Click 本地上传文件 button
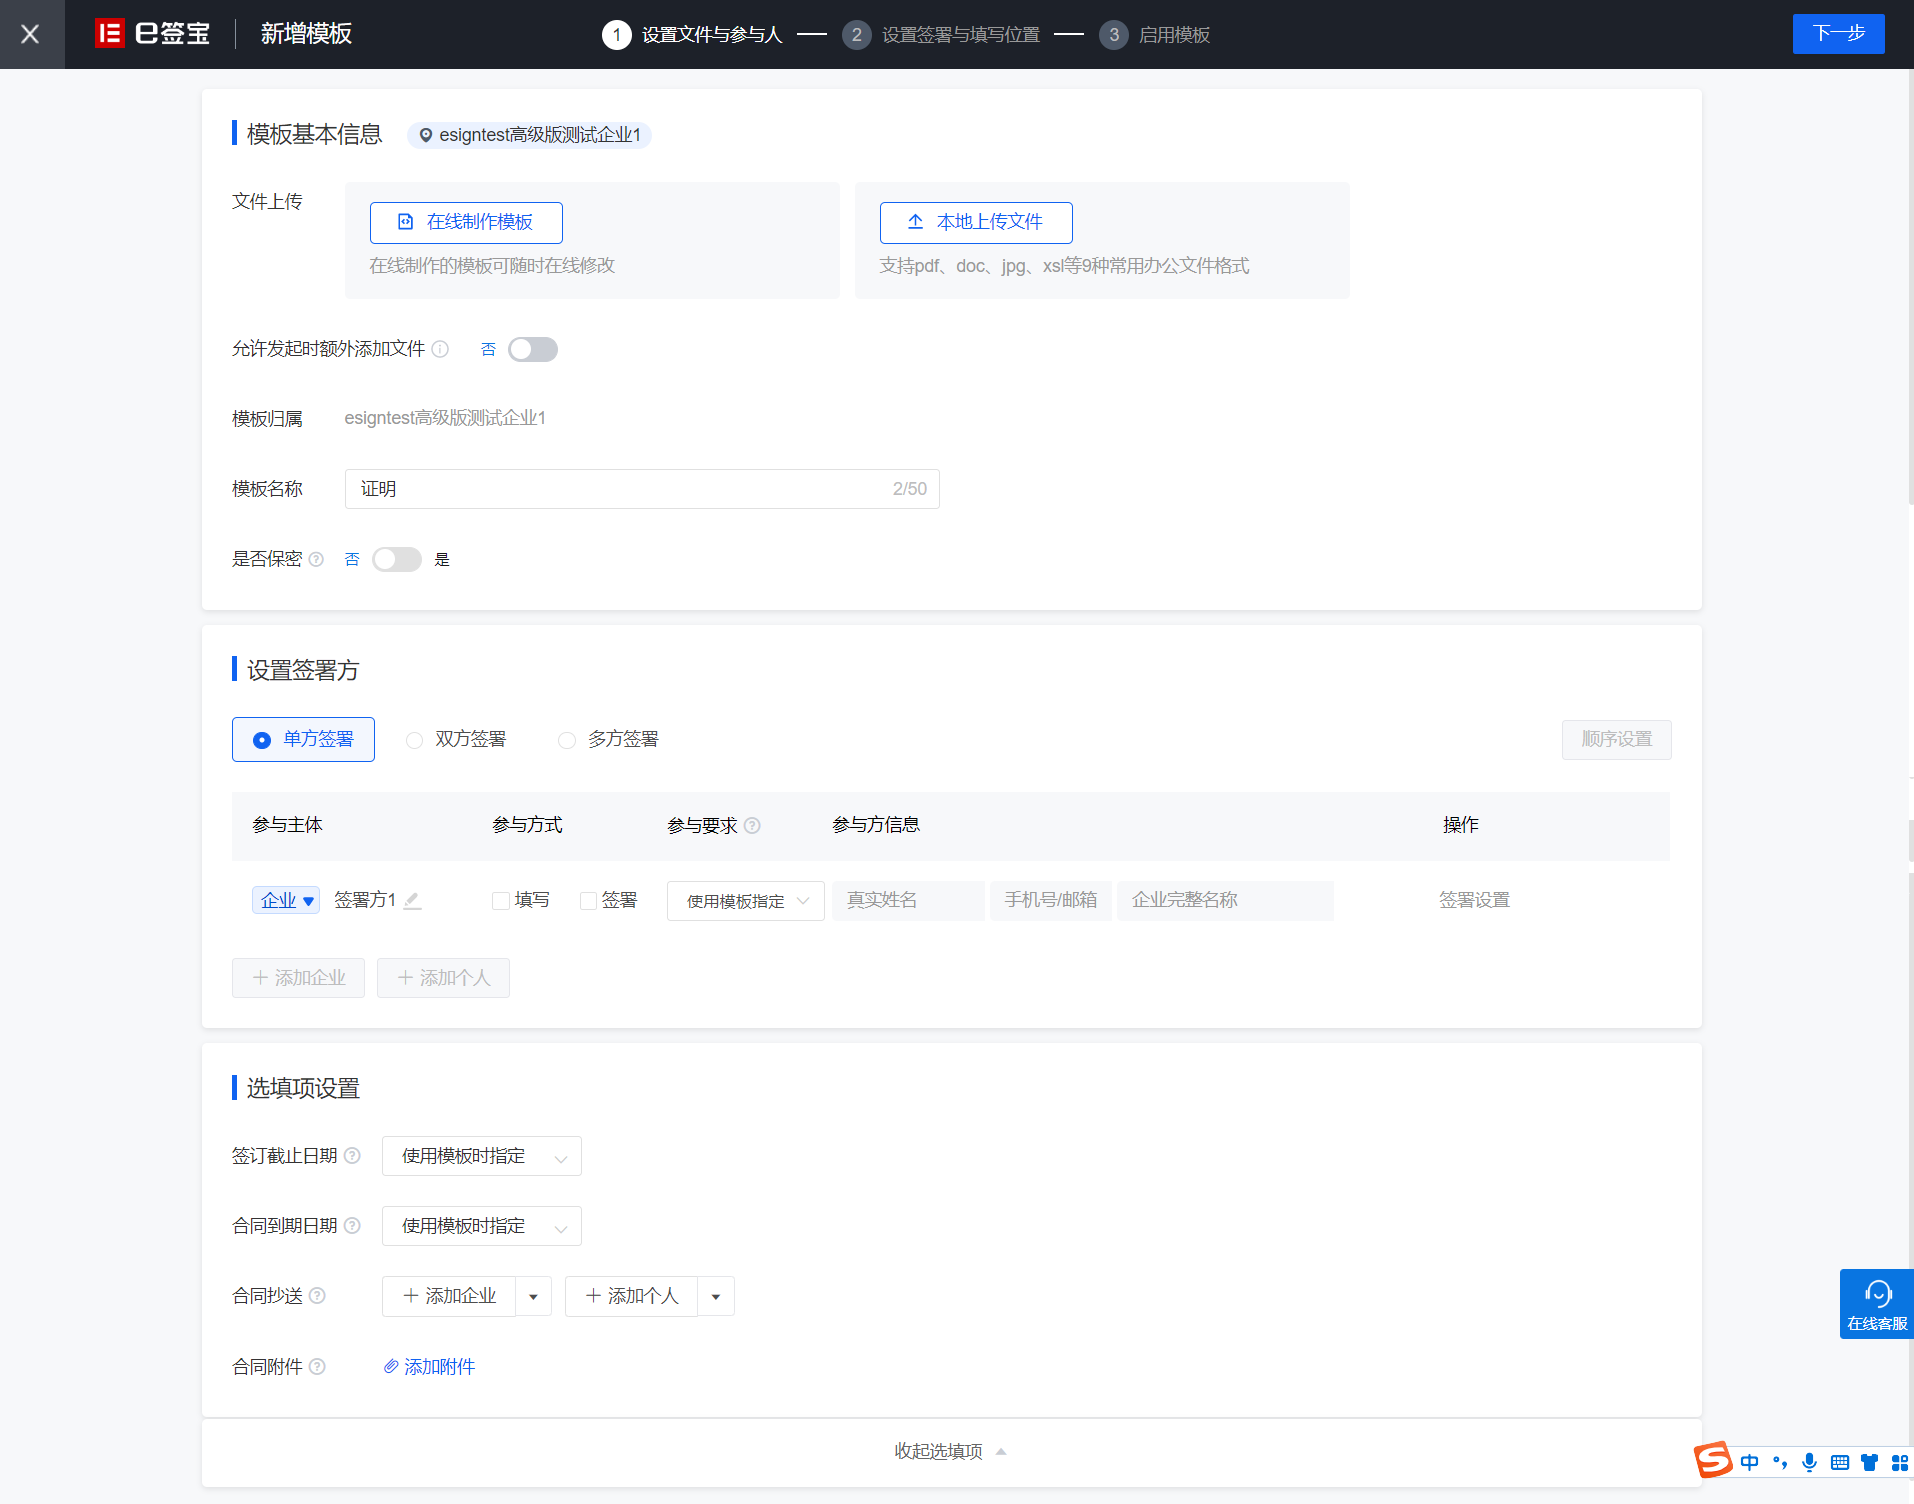 [x=976, y=222]
